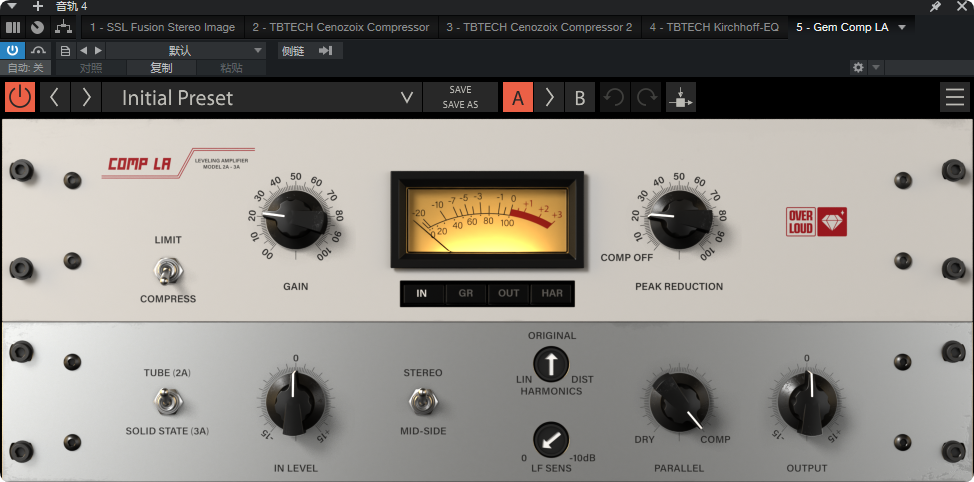Pin the plugin window
Viewport: 974px width, 482px height.
(x=935, y=6)
